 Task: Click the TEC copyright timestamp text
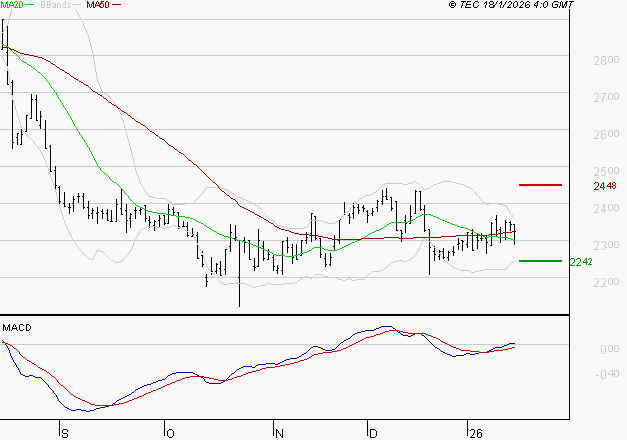[511, 5]
